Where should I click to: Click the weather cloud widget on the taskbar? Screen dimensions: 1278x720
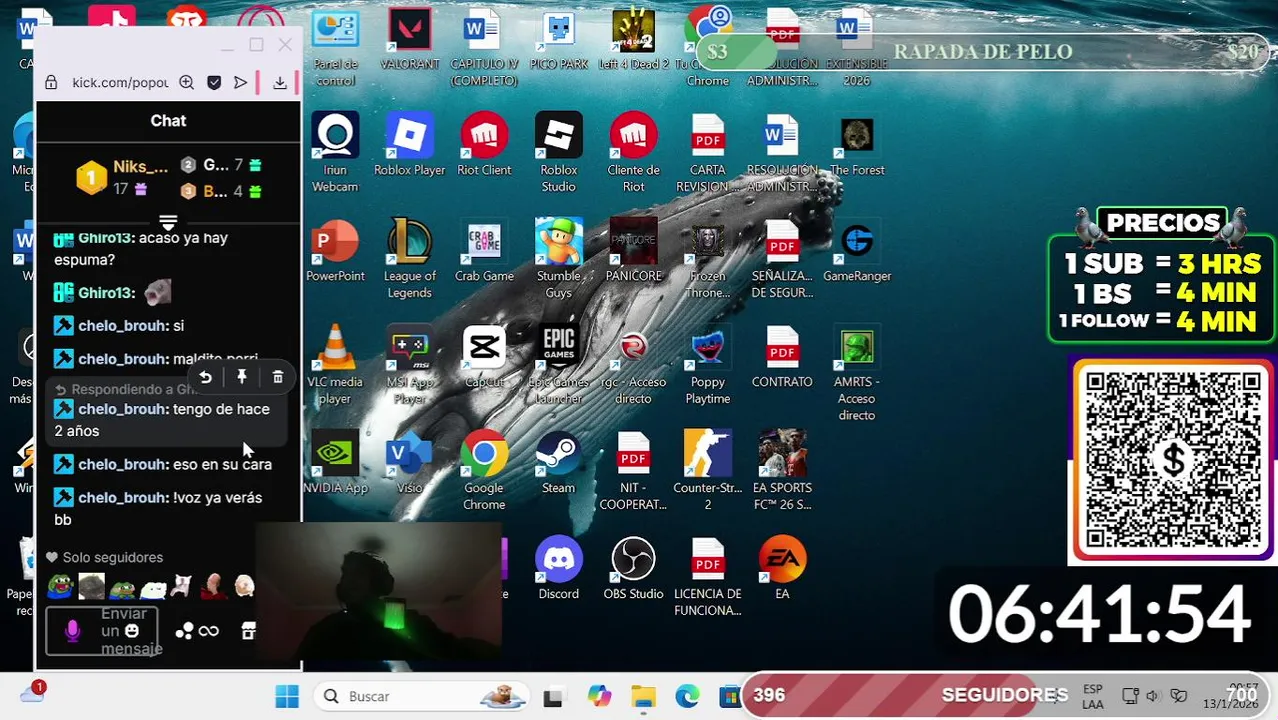pyautogui.click(x=32, y=692)
